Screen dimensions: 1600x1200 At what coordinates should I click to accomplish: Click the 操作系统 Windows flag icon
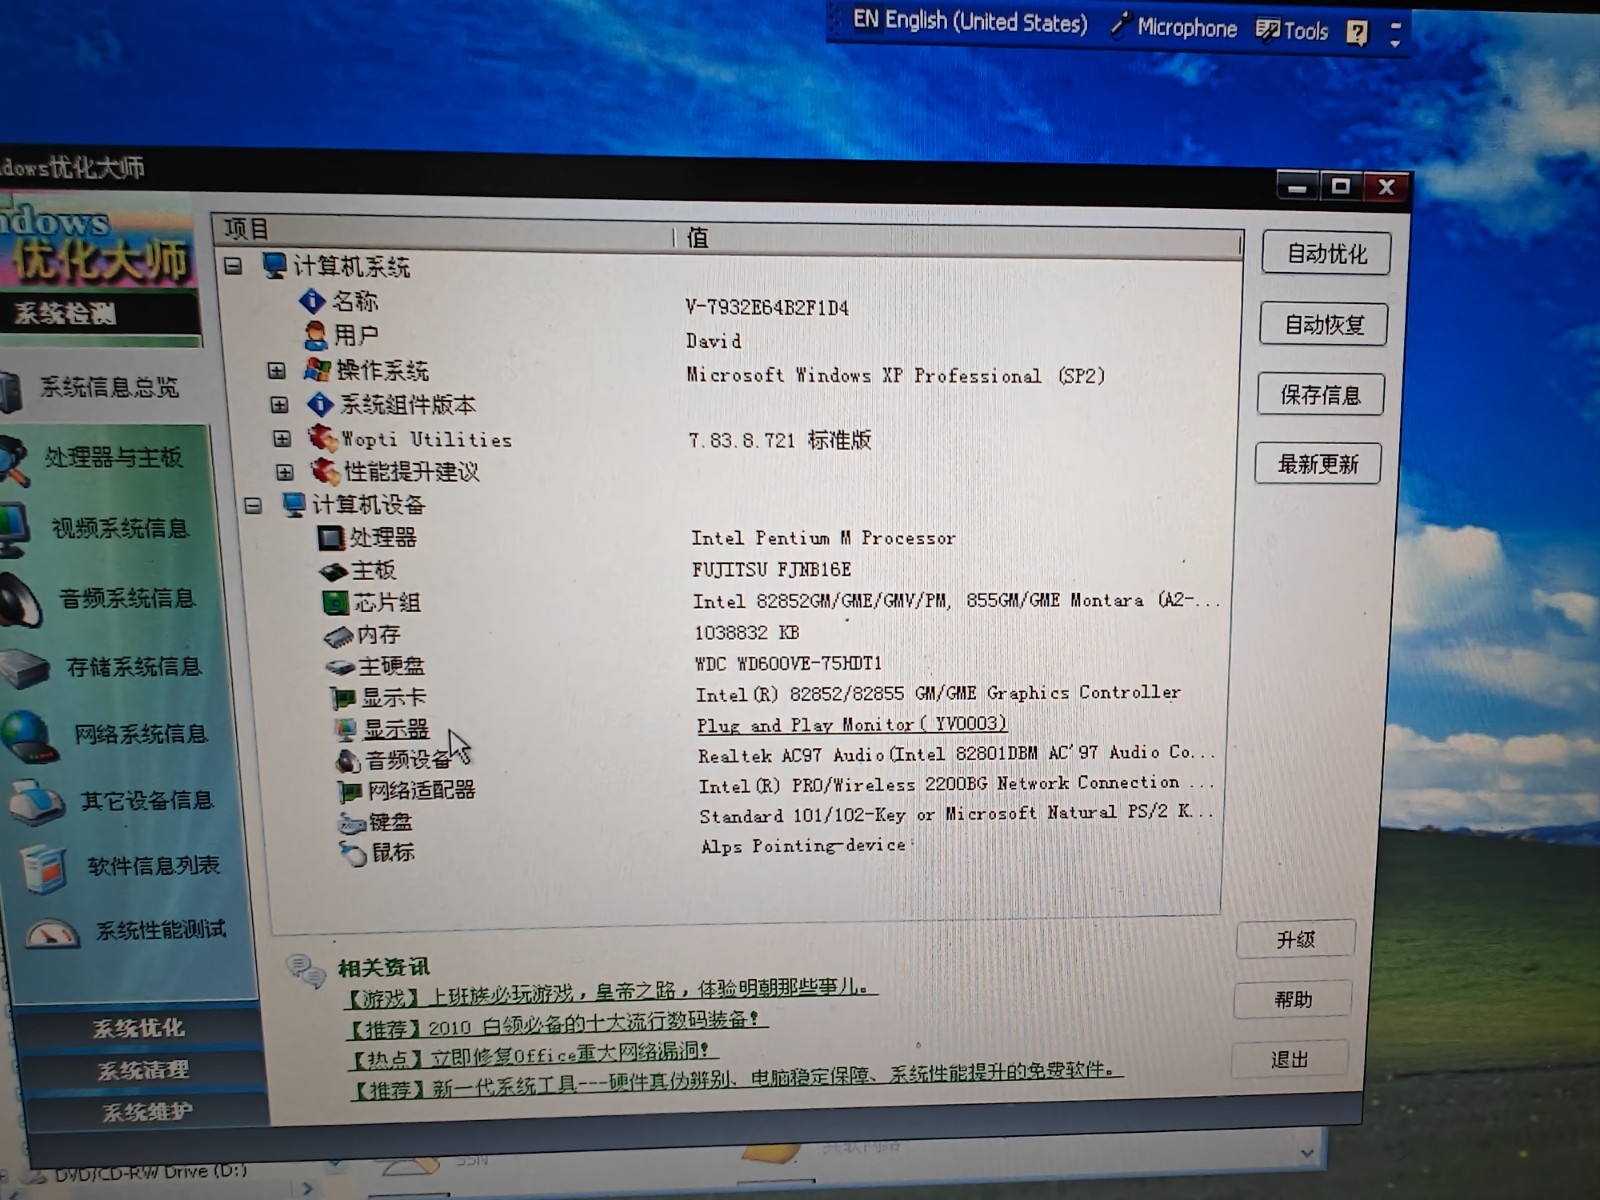click(317, 370)
